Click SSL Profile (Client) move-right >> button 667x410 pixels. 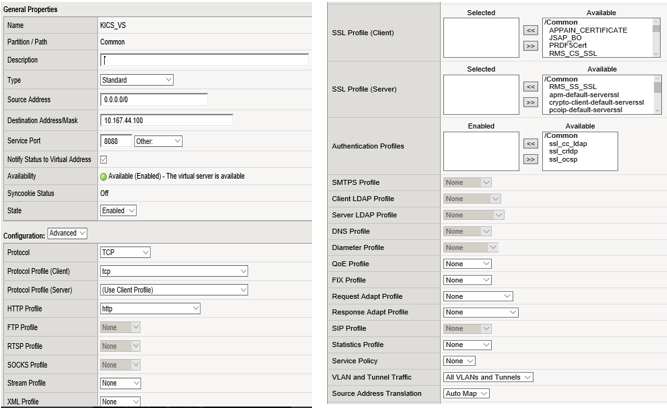click(530, 45)
